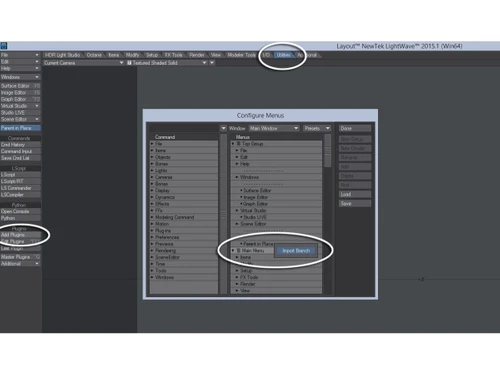Image resolution: width=500 pixels, height=375 pixels.
Task: Select Studio LIVE in the Menus tree
Action: click(x=276, y=217)
